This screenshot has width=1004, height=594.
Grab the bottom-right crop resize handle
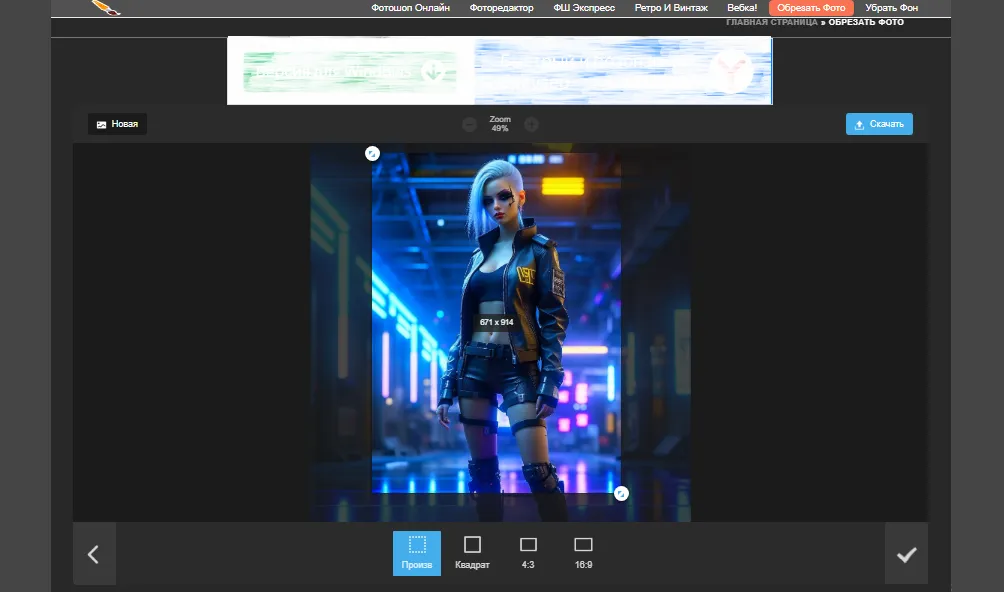click(621, 493)
